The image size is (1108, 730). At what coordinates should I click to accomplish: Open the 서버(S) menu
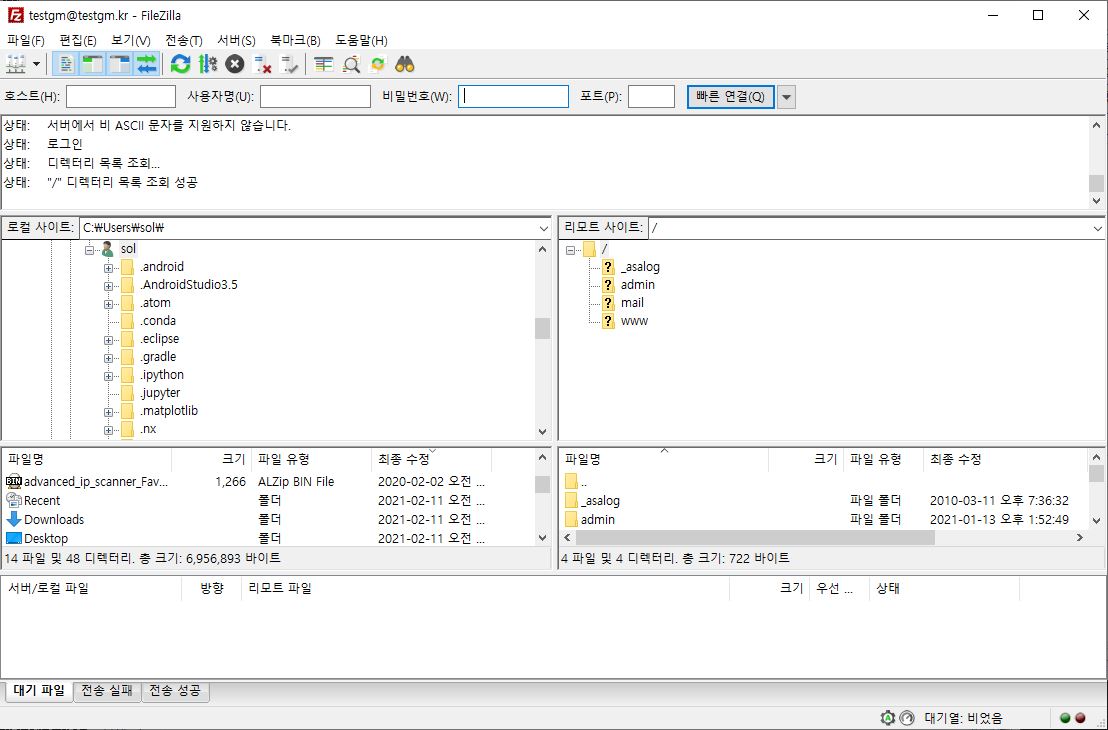tap(237, 40)
